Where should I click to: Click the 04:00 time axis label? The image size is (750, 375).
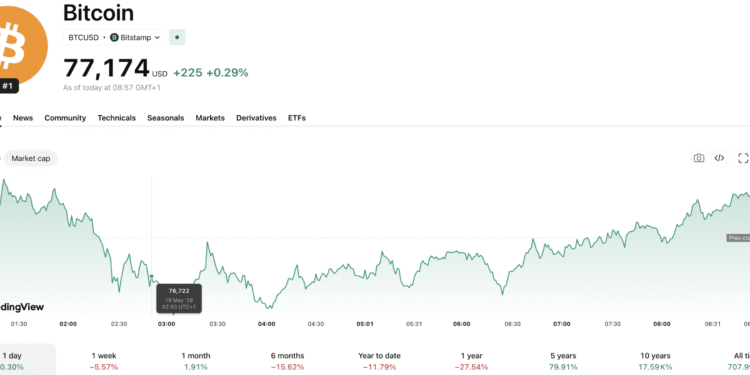pyautogui.click(x=266, y=324)
